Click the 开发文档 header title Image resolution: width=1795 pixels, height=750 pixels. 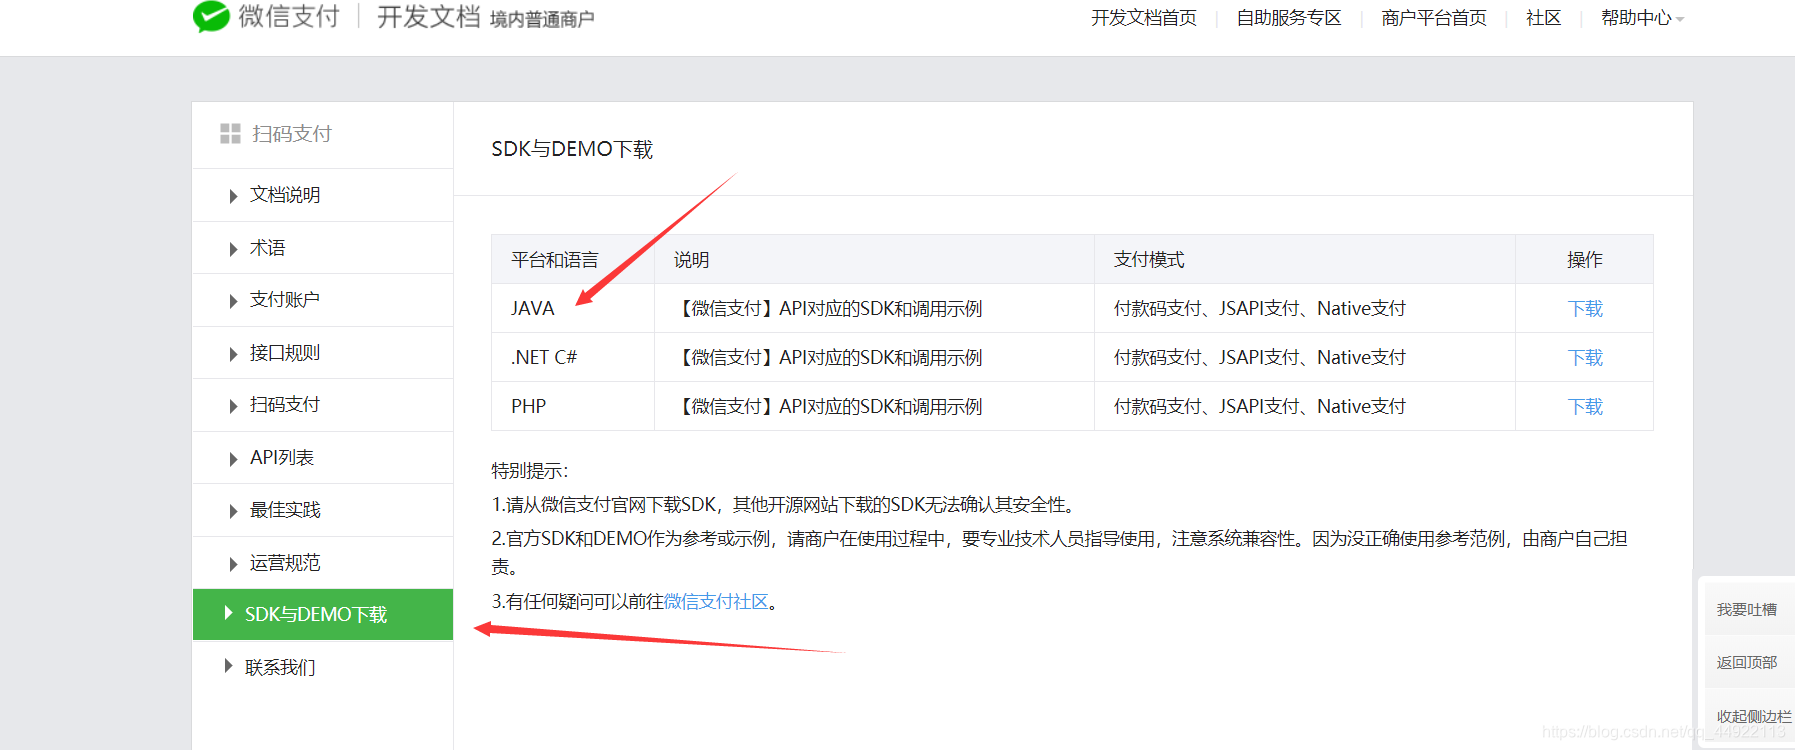tap(429, 16)
